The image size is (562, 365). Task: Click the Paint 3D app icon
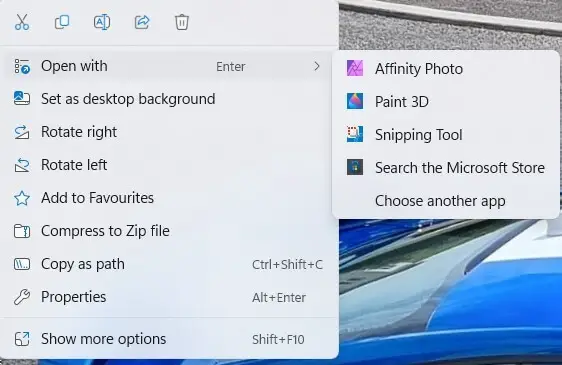tap(355, 101)
